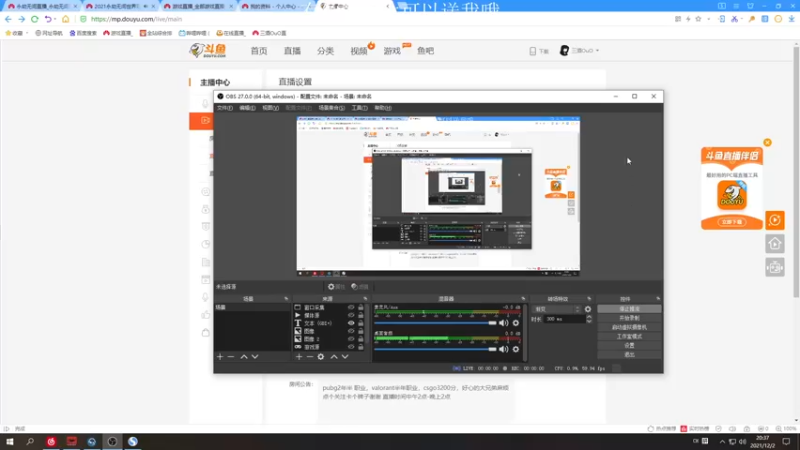Open the microphone audio settings gear
Viewport: 800px width, 450px height.
(516, 323)
